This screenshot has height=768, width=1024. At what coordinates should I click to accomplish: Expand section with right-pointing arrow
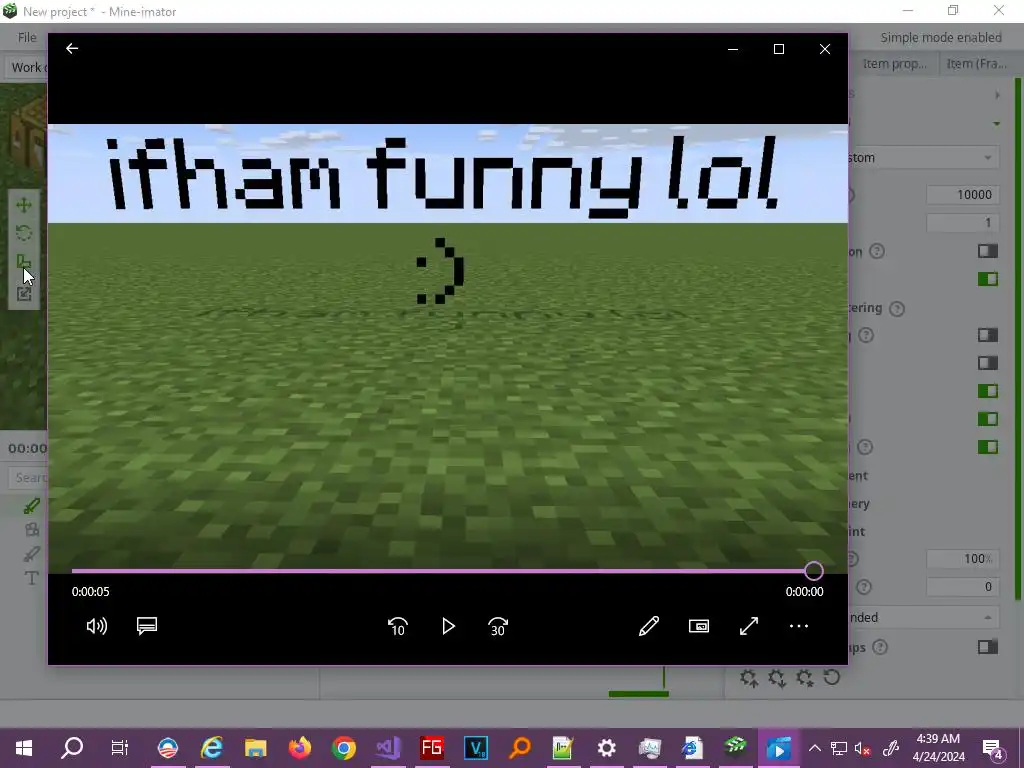tap(997, 95)
